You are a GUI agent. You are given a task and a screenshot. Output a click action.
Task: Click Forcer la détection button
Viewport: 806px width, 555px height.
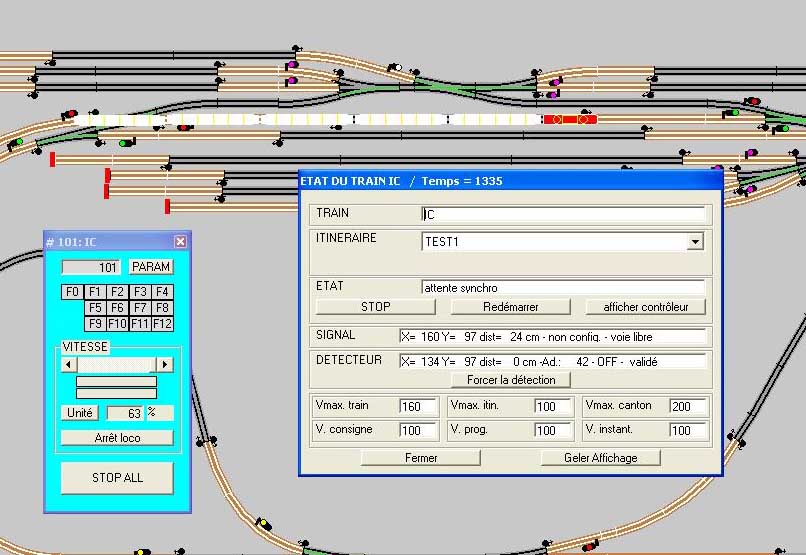click(511, 380)
